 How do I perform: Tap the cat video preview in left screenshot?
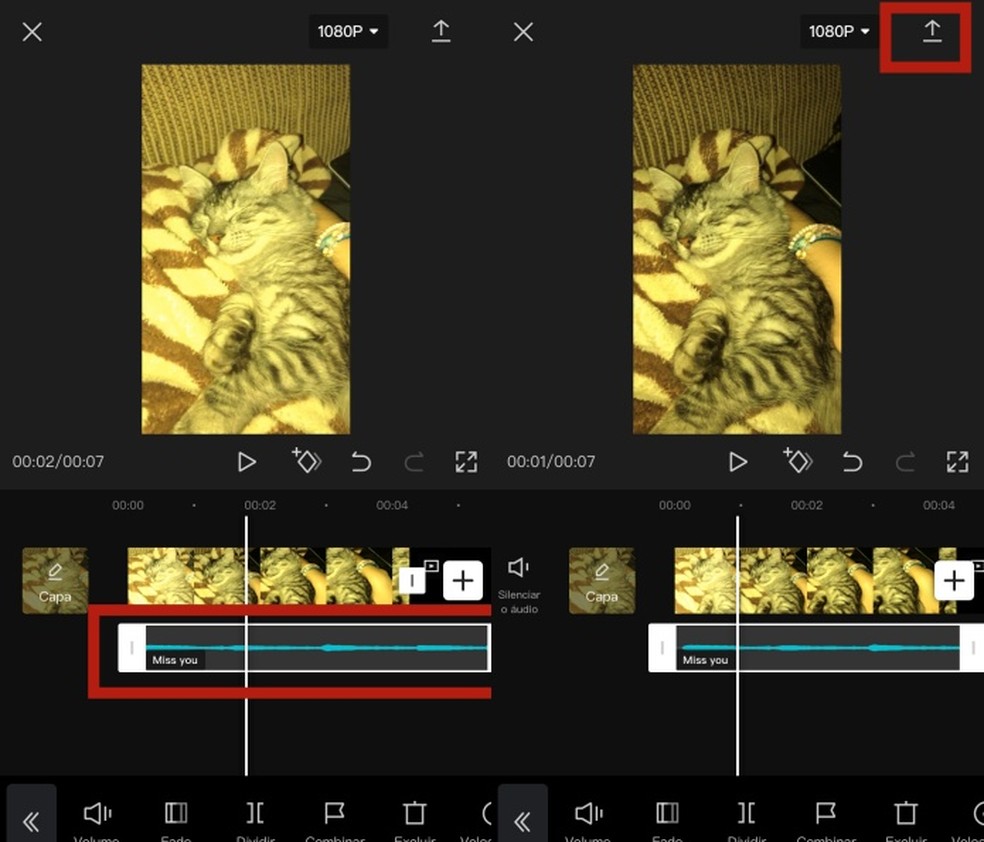(245, 249)
